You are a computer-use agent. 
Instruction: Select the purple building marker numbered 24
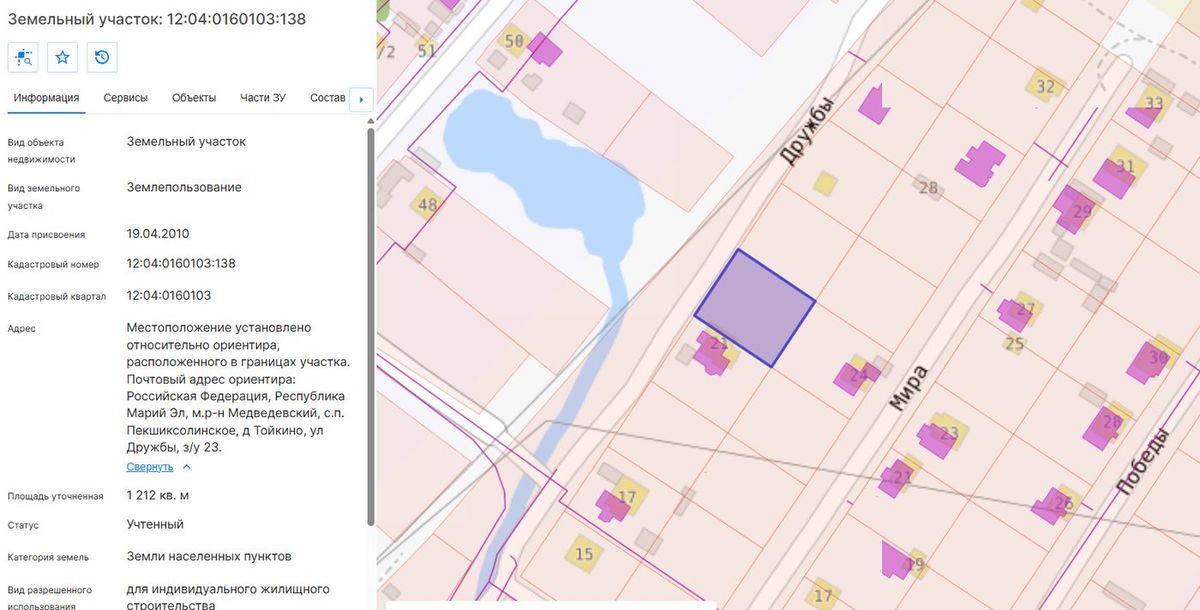pyautogui.click(x=854, y=377)
